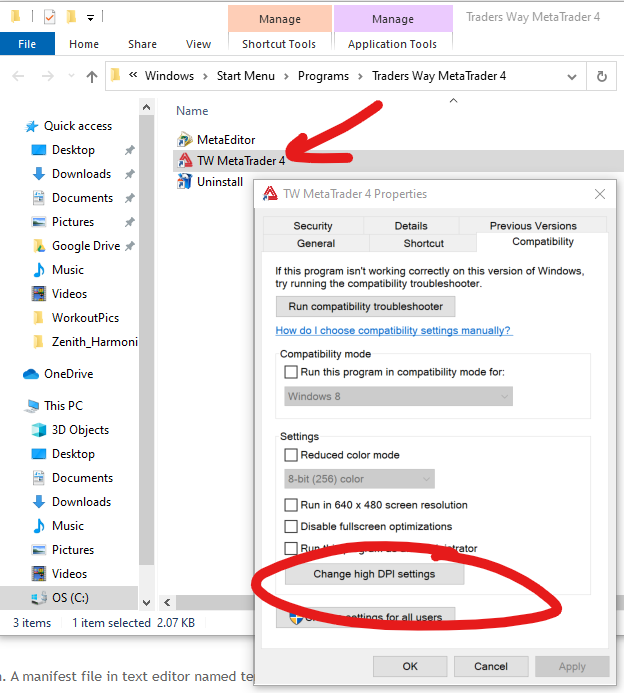Open the Windows 8 compatibility dropdown

point(398,396)
